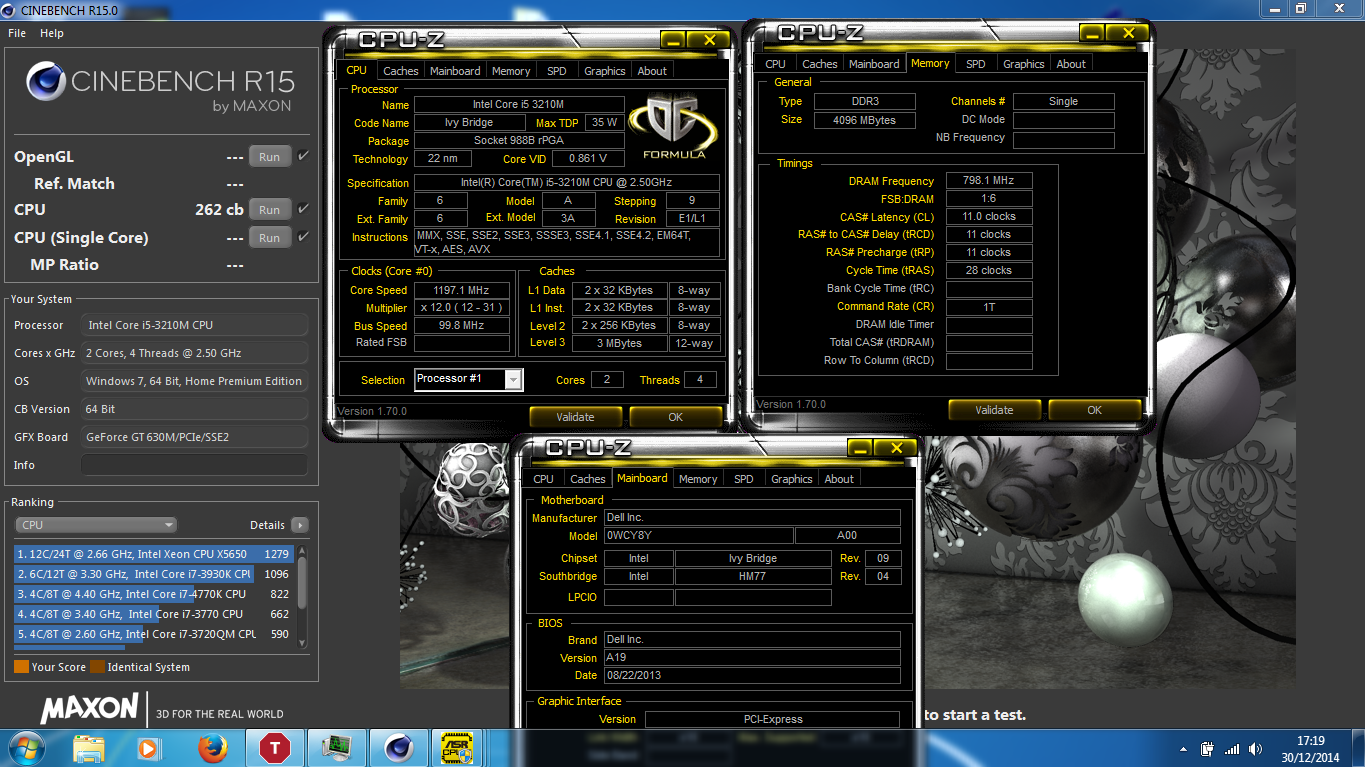
Task: Select the Xeon X5650 ranking entry
Action: coord(153,553)
